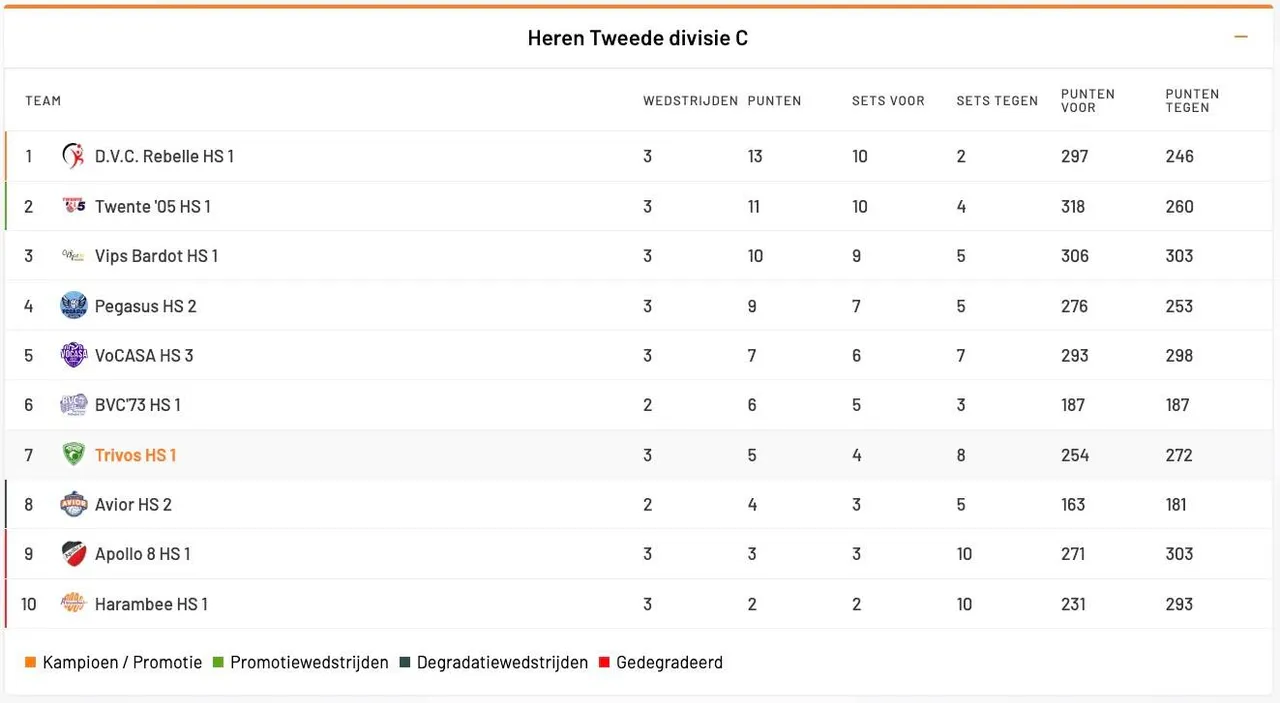Click the Harambee HS 1 team logo

[73, 603]
